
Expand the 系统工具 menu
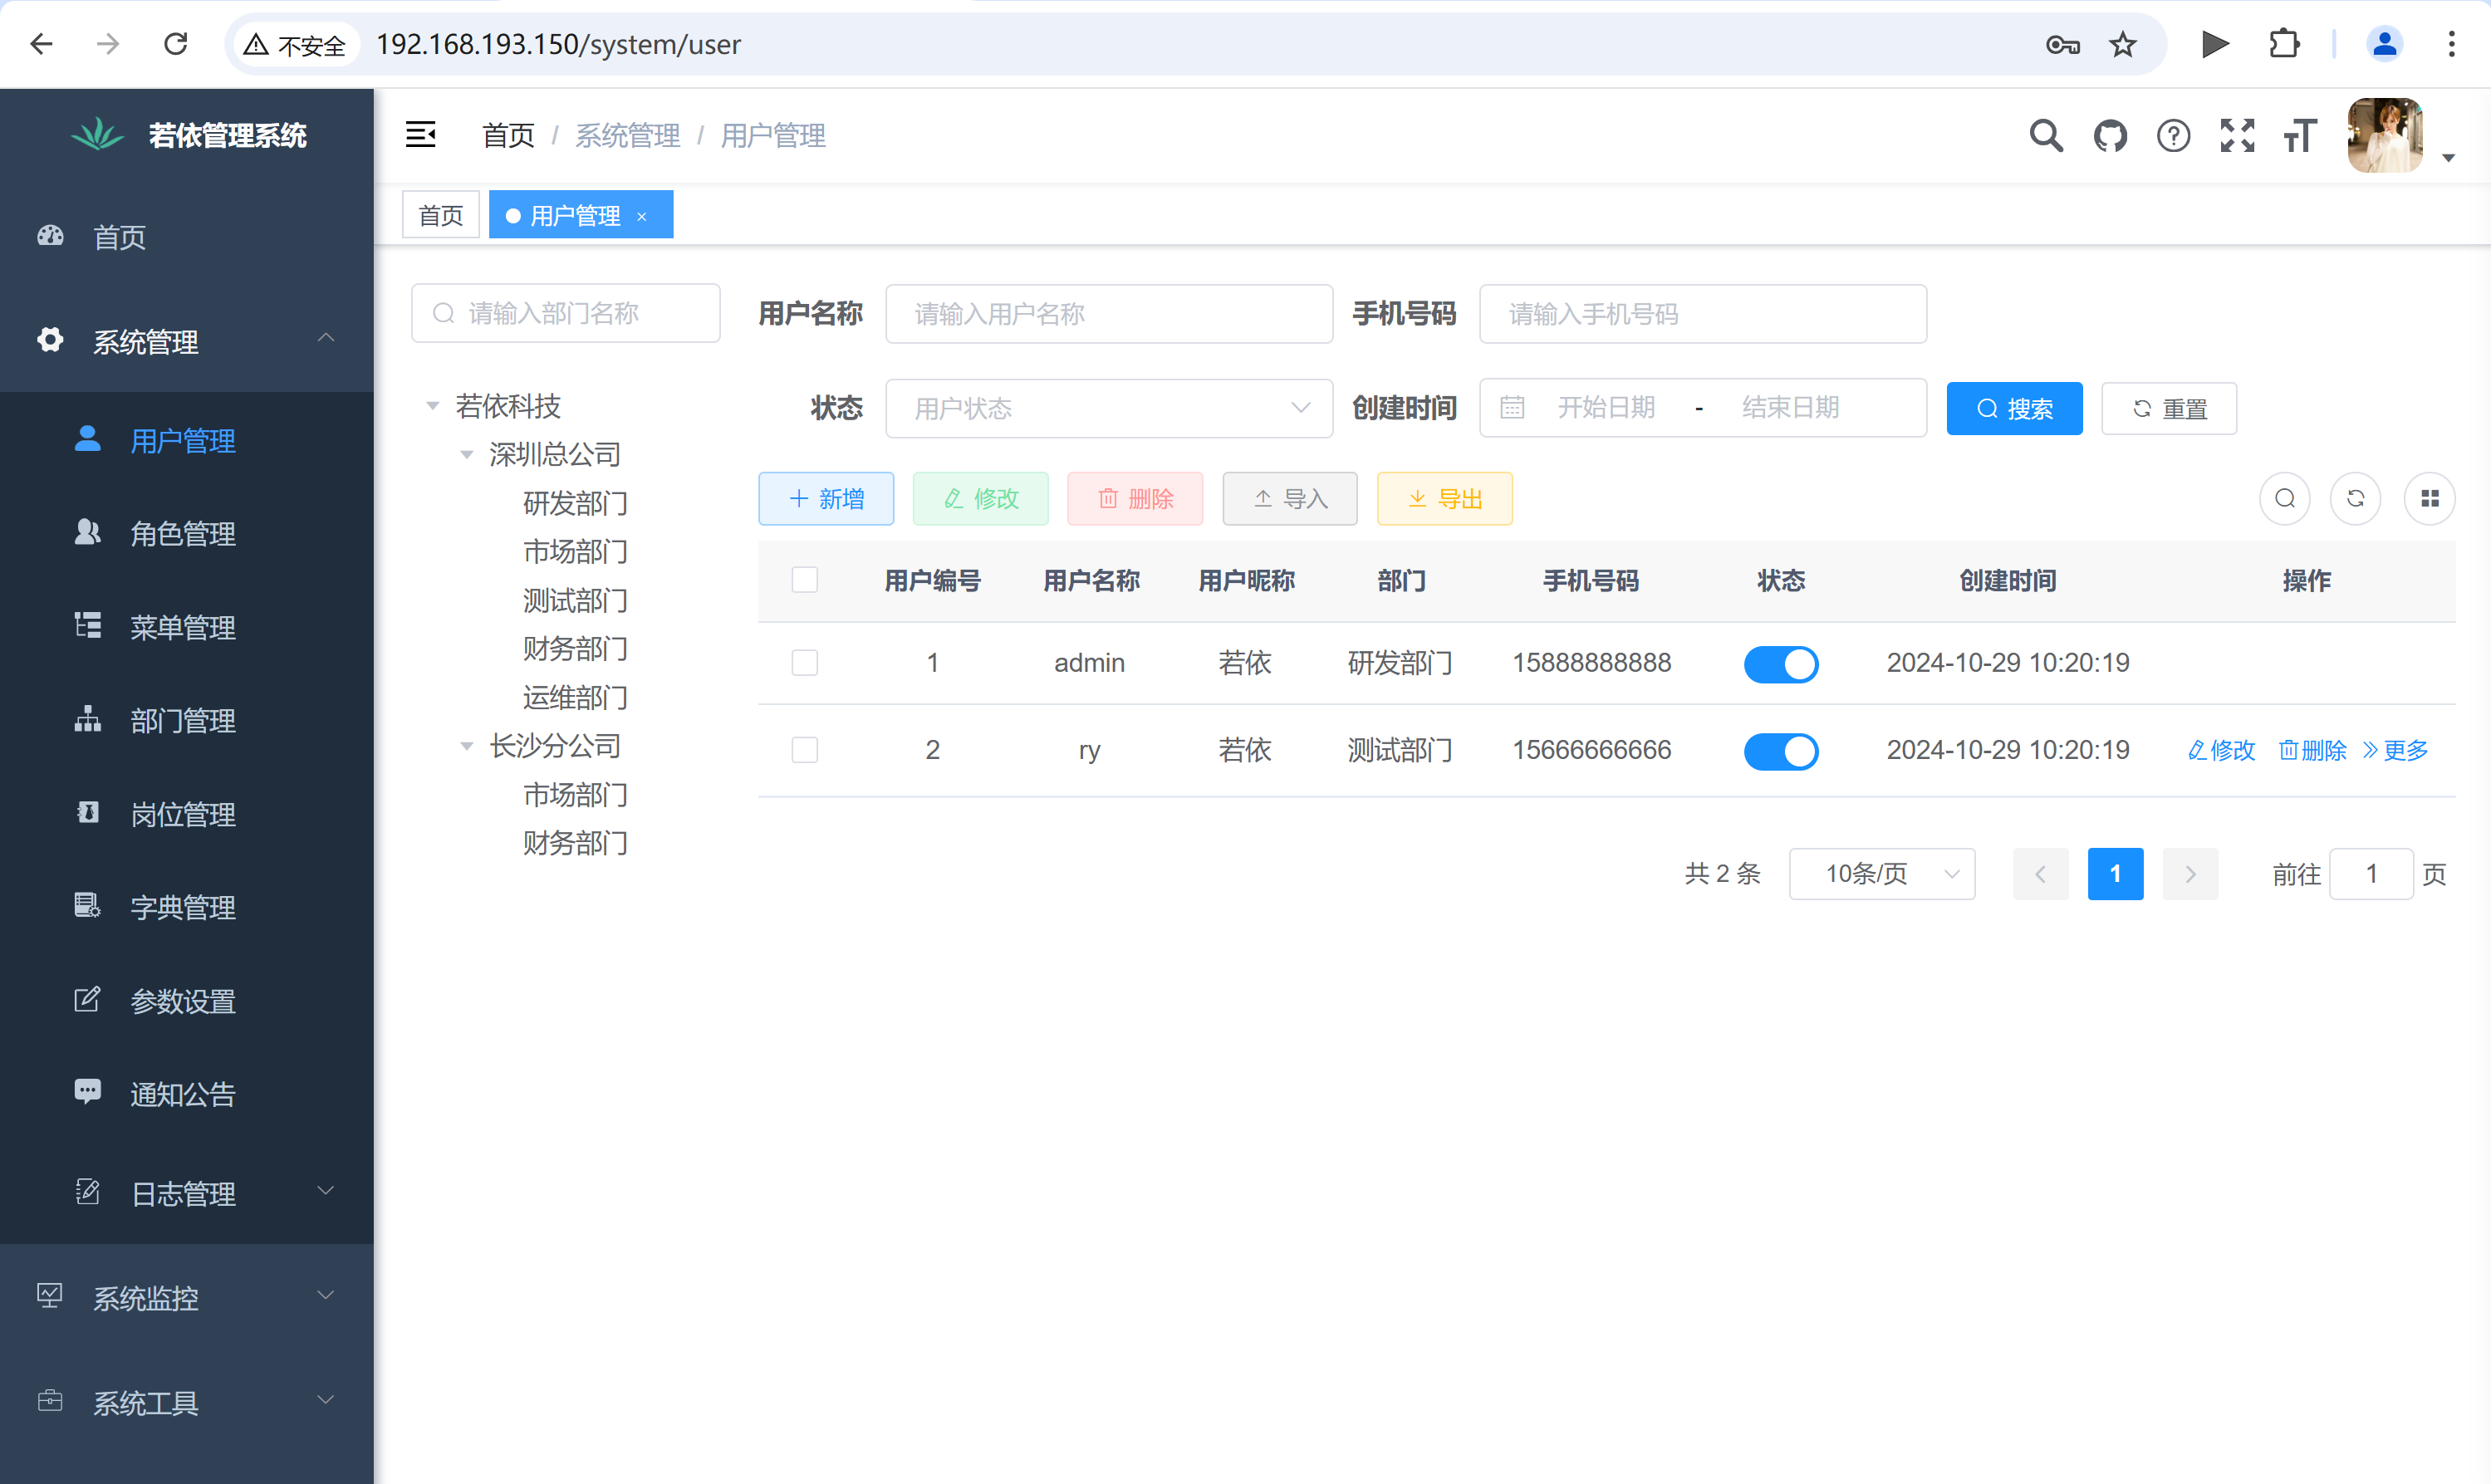pos(187,1402)
